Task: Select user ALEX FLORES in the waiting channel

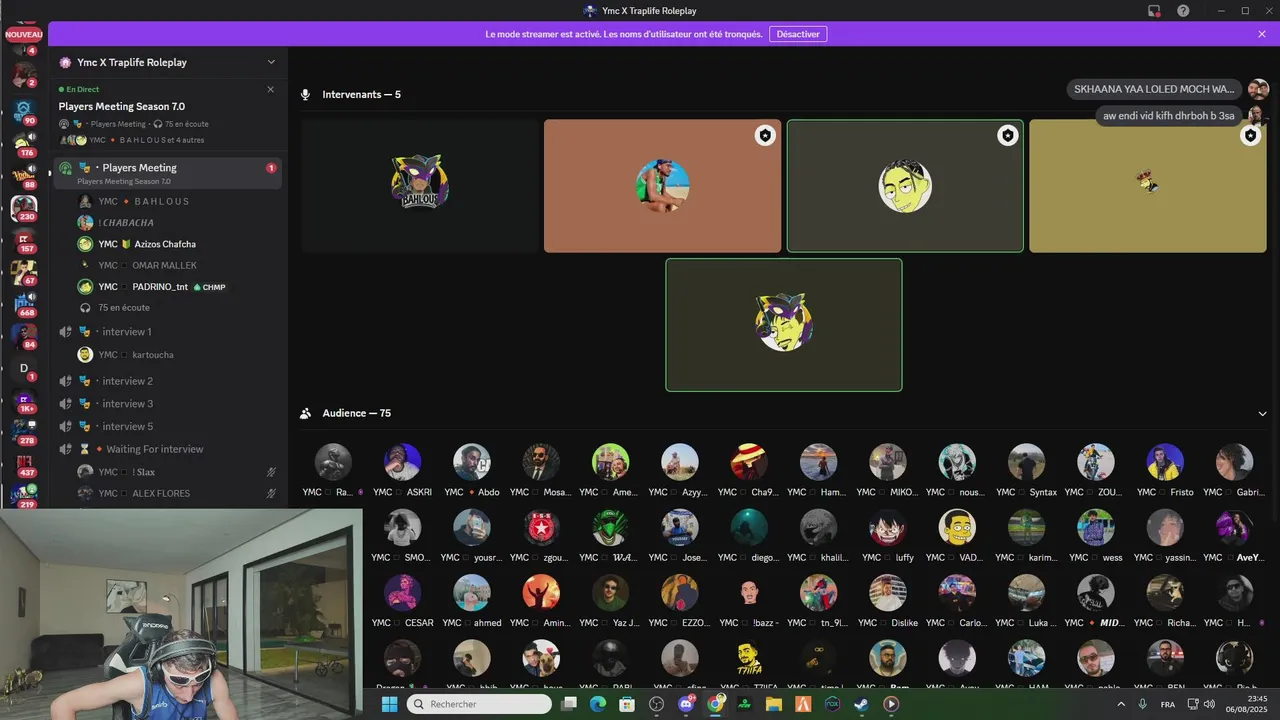Action: click(177, 493)
